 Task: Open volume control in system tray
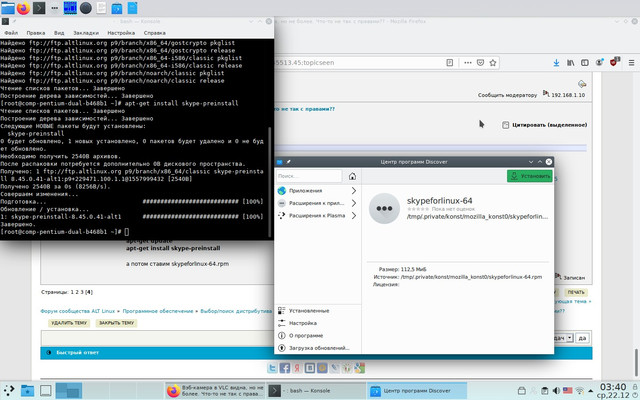(x=556, y=391)
